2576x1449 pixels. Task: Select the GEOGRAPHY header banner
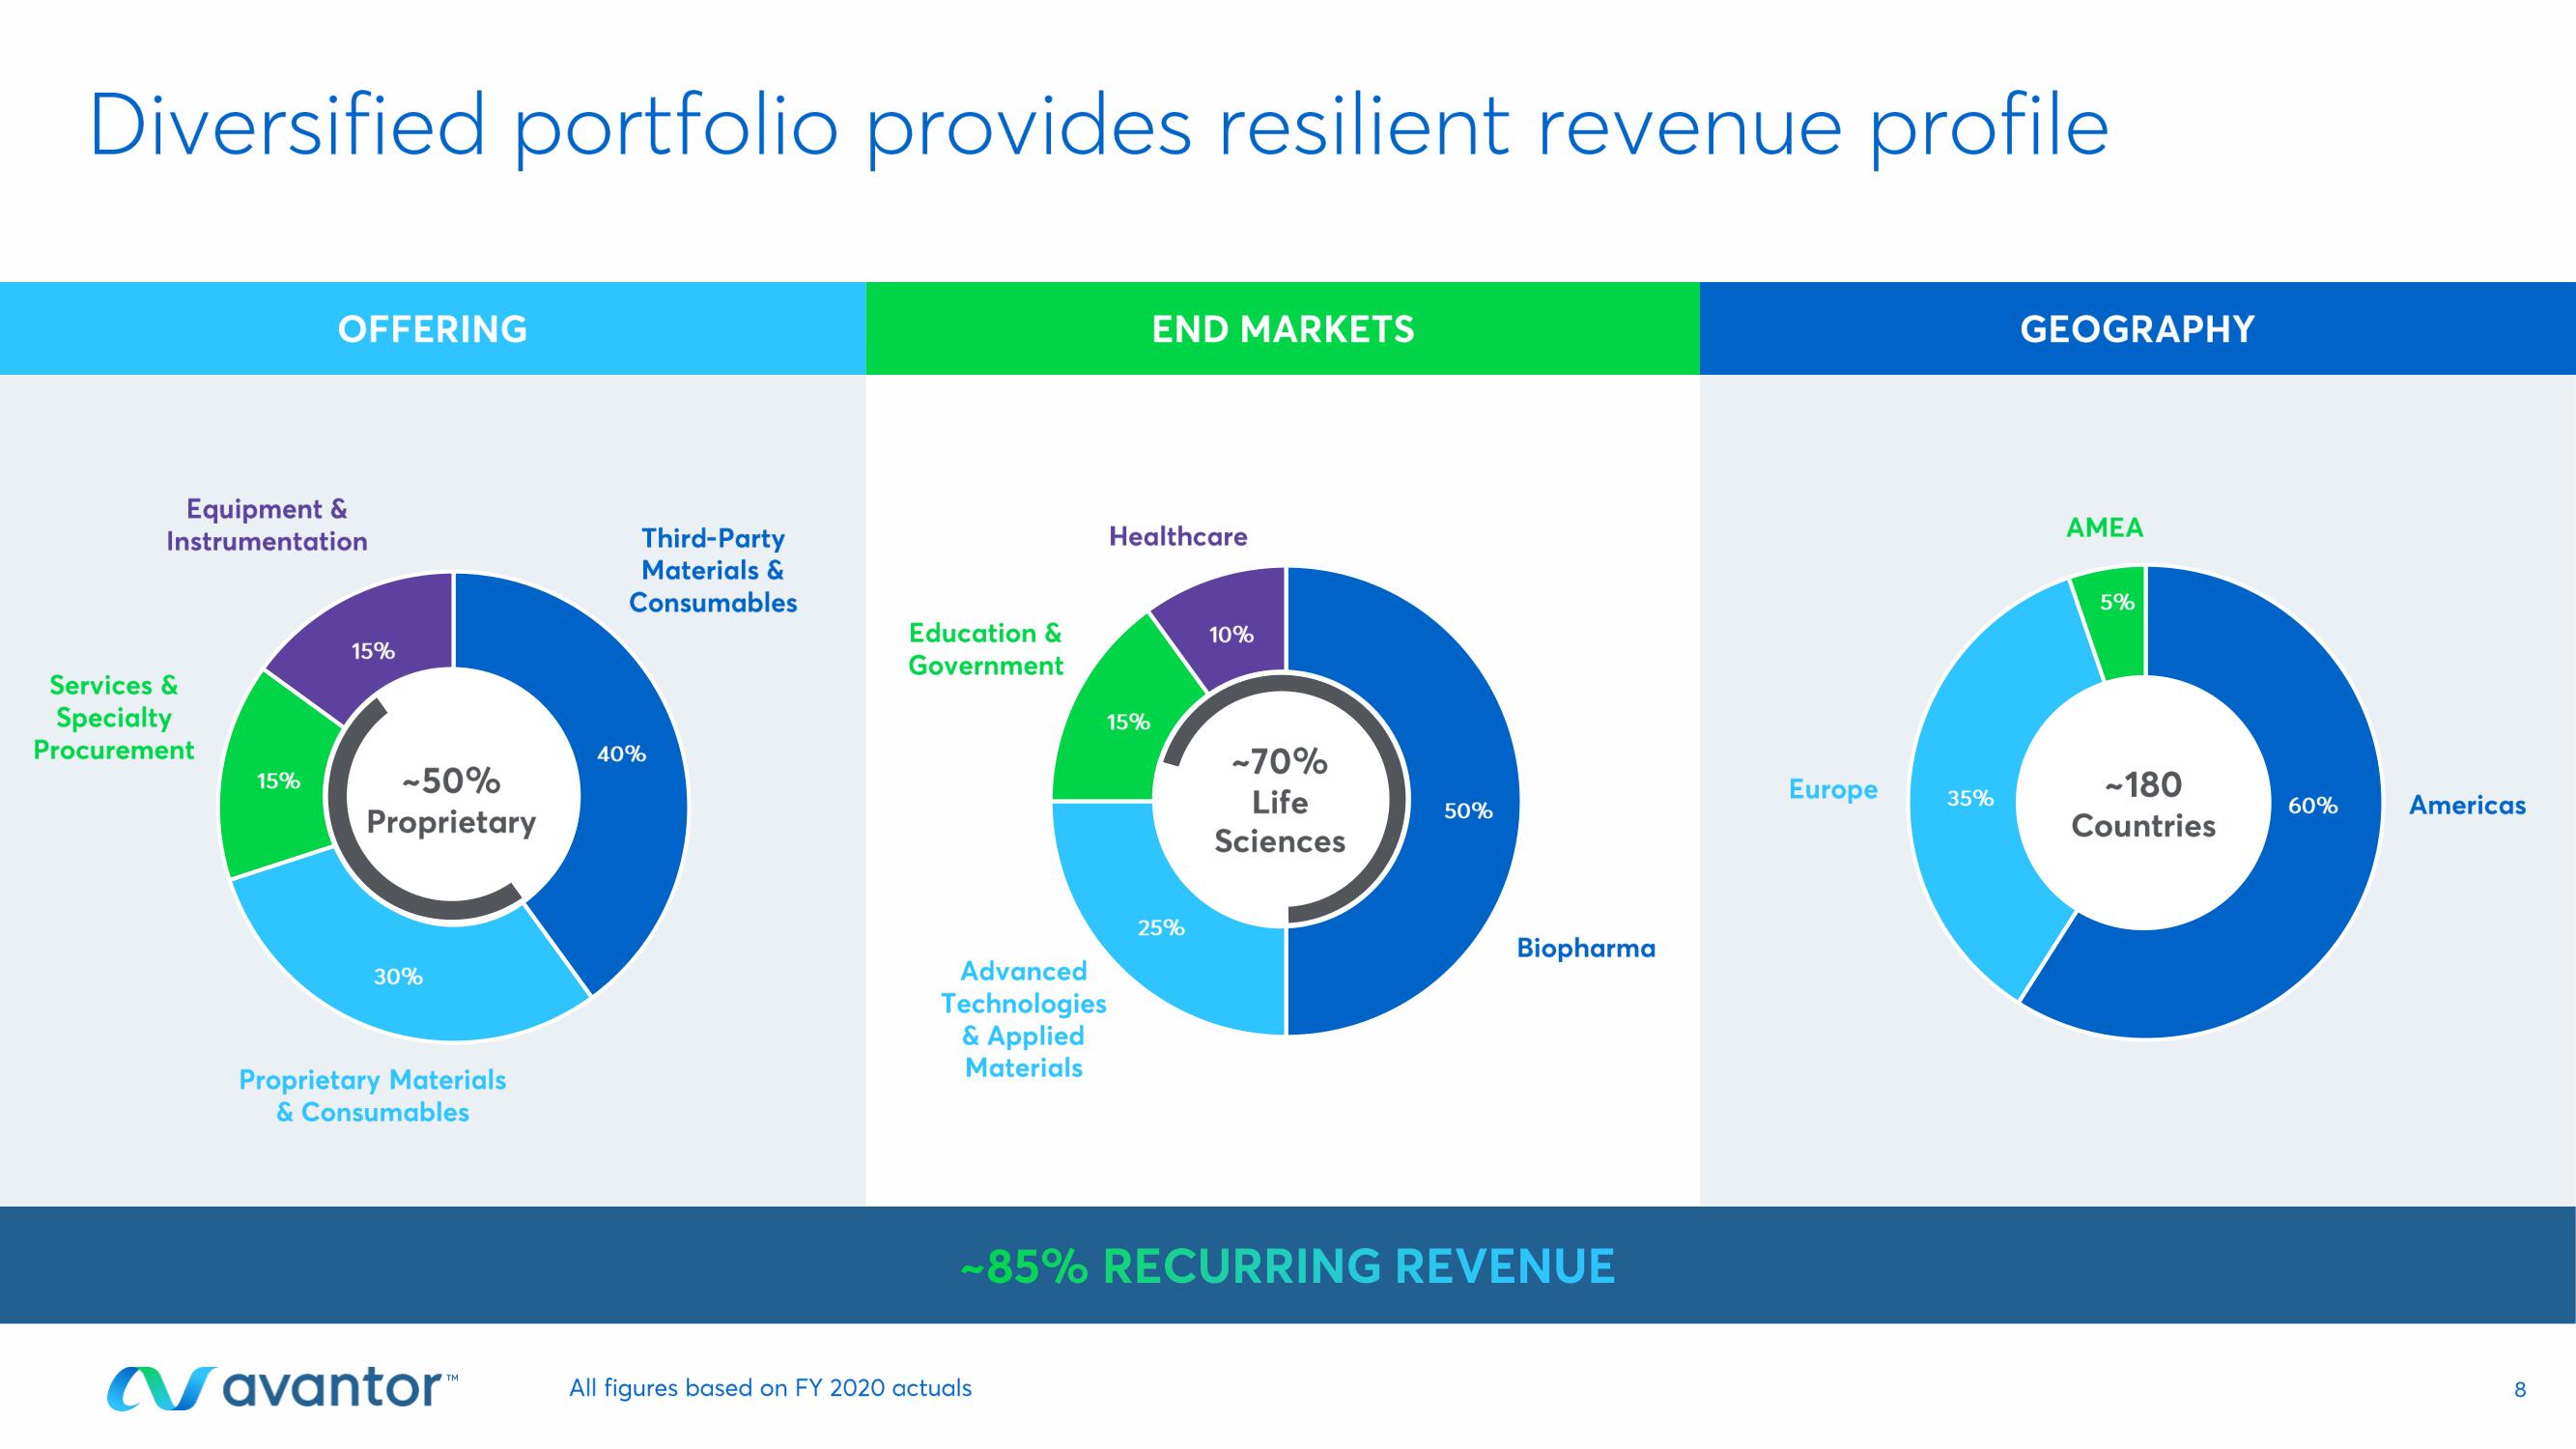tap(2138, 328)
